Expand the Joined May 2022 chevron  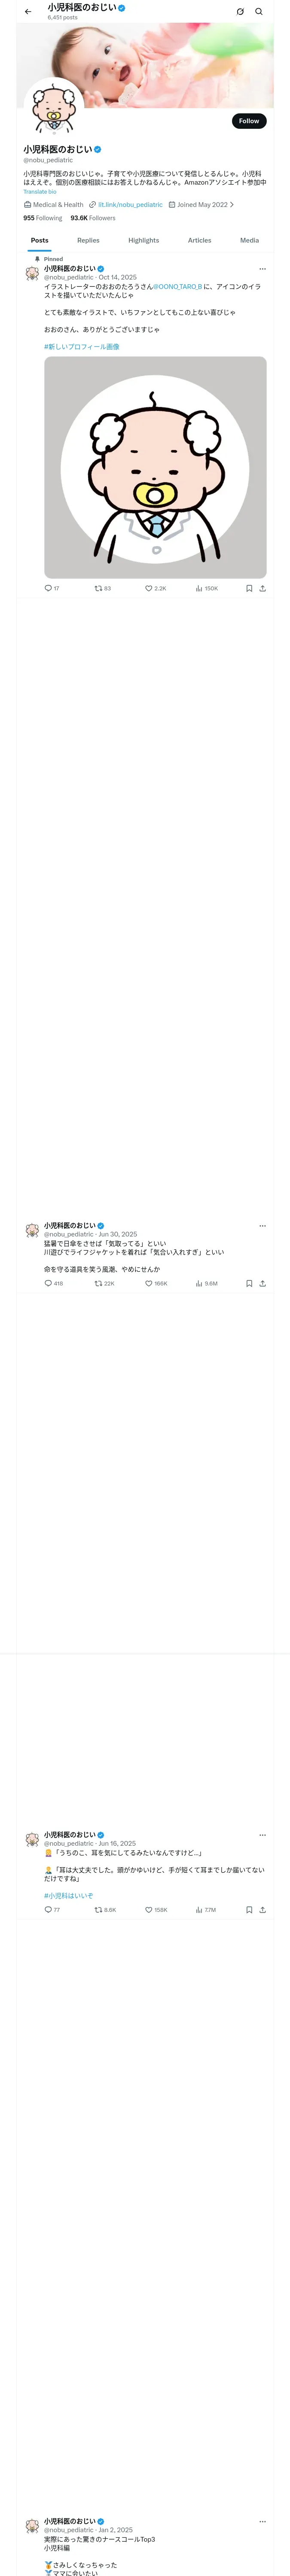pos(232,205)
